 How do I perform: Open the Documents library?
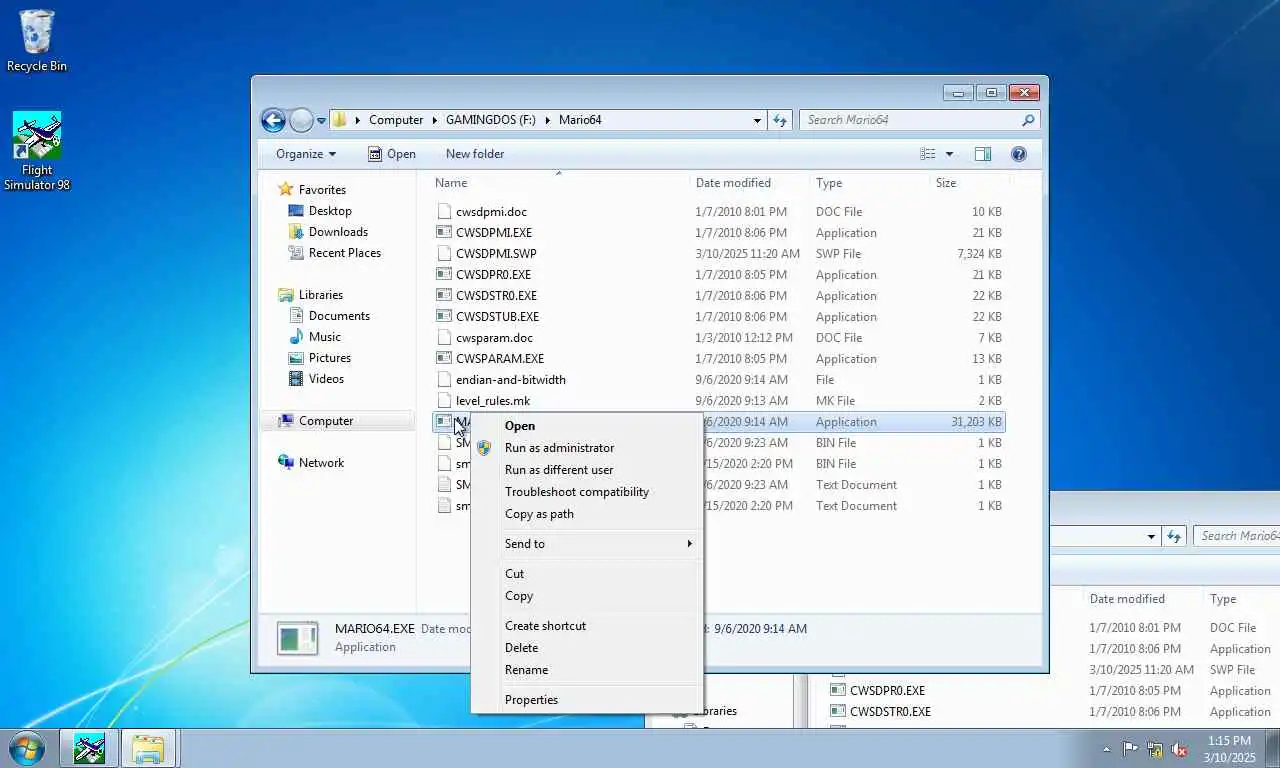(339, 316)
